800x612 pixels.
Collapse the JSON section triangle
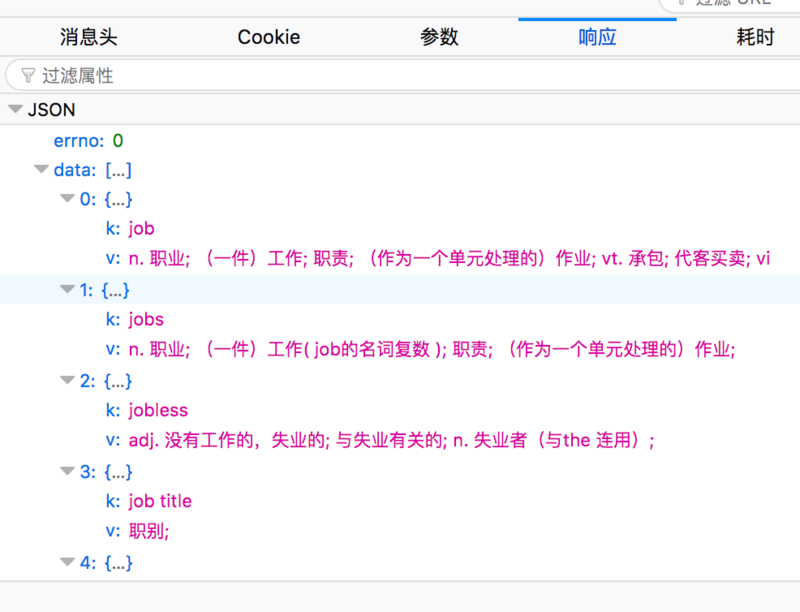point(16,109)
